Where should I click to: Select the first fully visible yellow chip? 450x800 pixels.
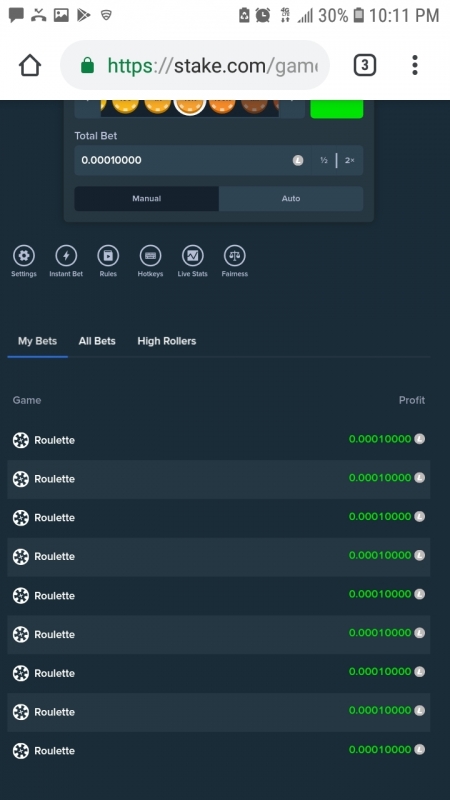tap(126, 105)
